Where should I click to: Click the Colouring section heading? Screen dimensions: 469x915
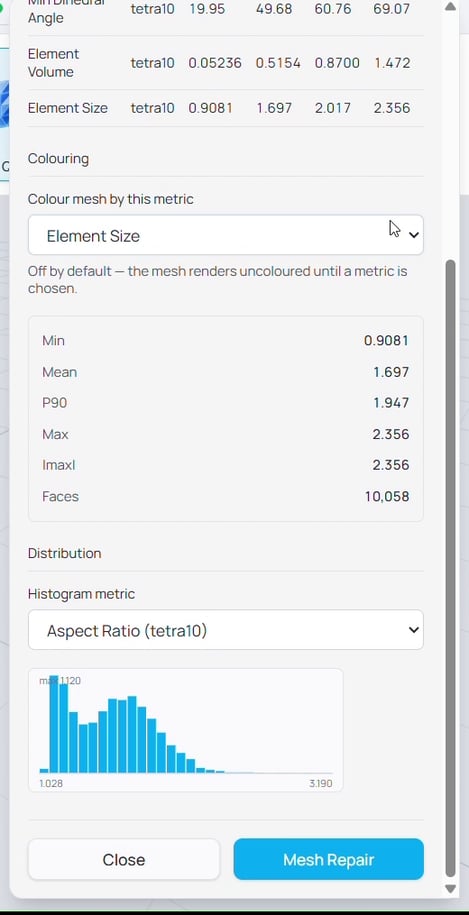[x=58, y=159]
